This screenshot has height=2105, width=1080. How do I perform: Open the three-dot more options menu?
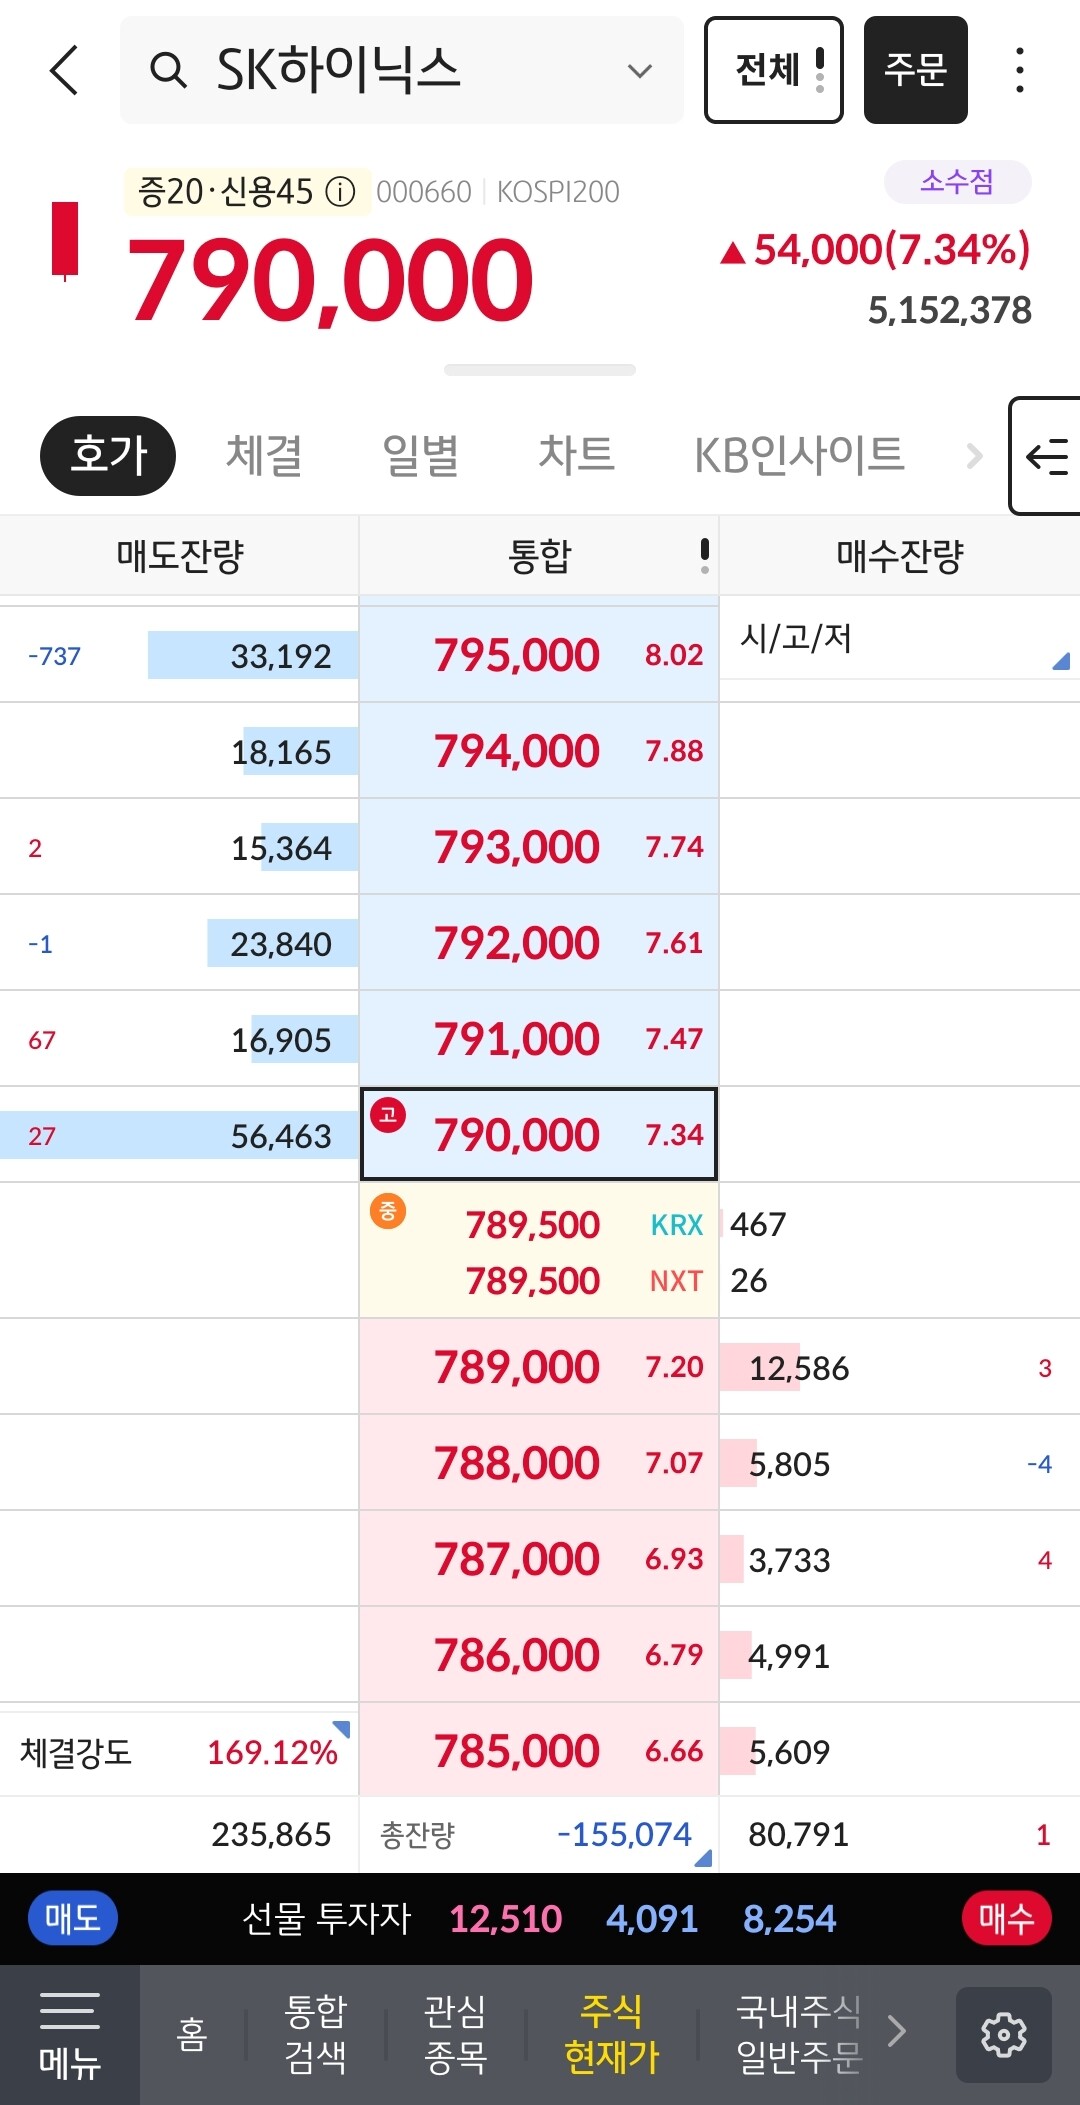(1019, 70)
